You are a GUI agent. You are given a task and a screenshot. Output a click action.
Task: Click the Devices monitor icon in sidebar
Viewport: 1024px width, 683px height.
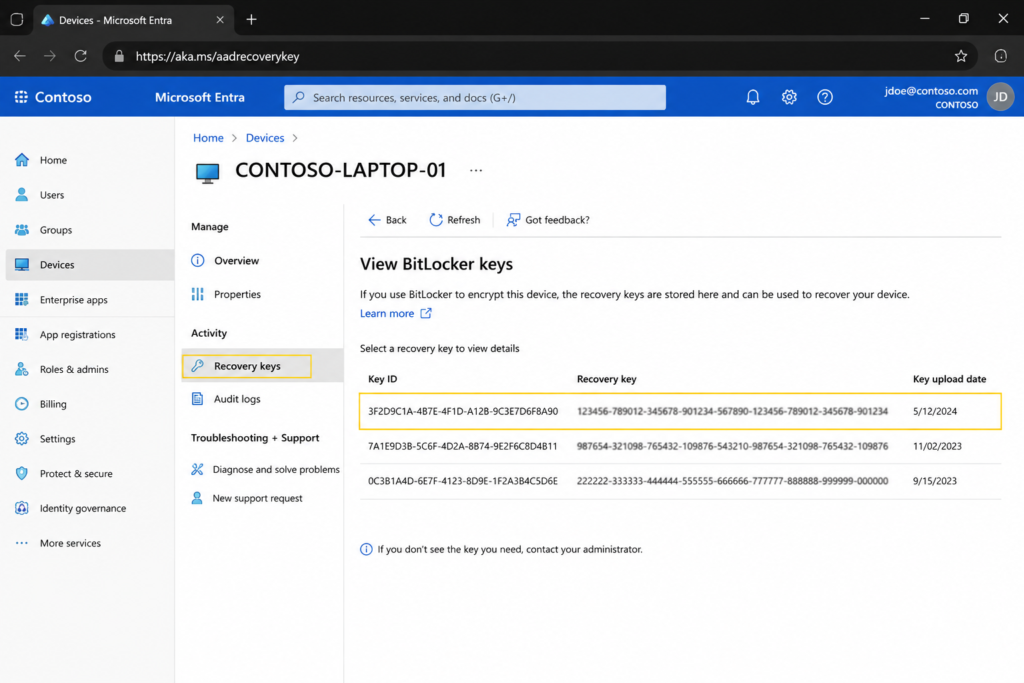(x=22, y=264)
